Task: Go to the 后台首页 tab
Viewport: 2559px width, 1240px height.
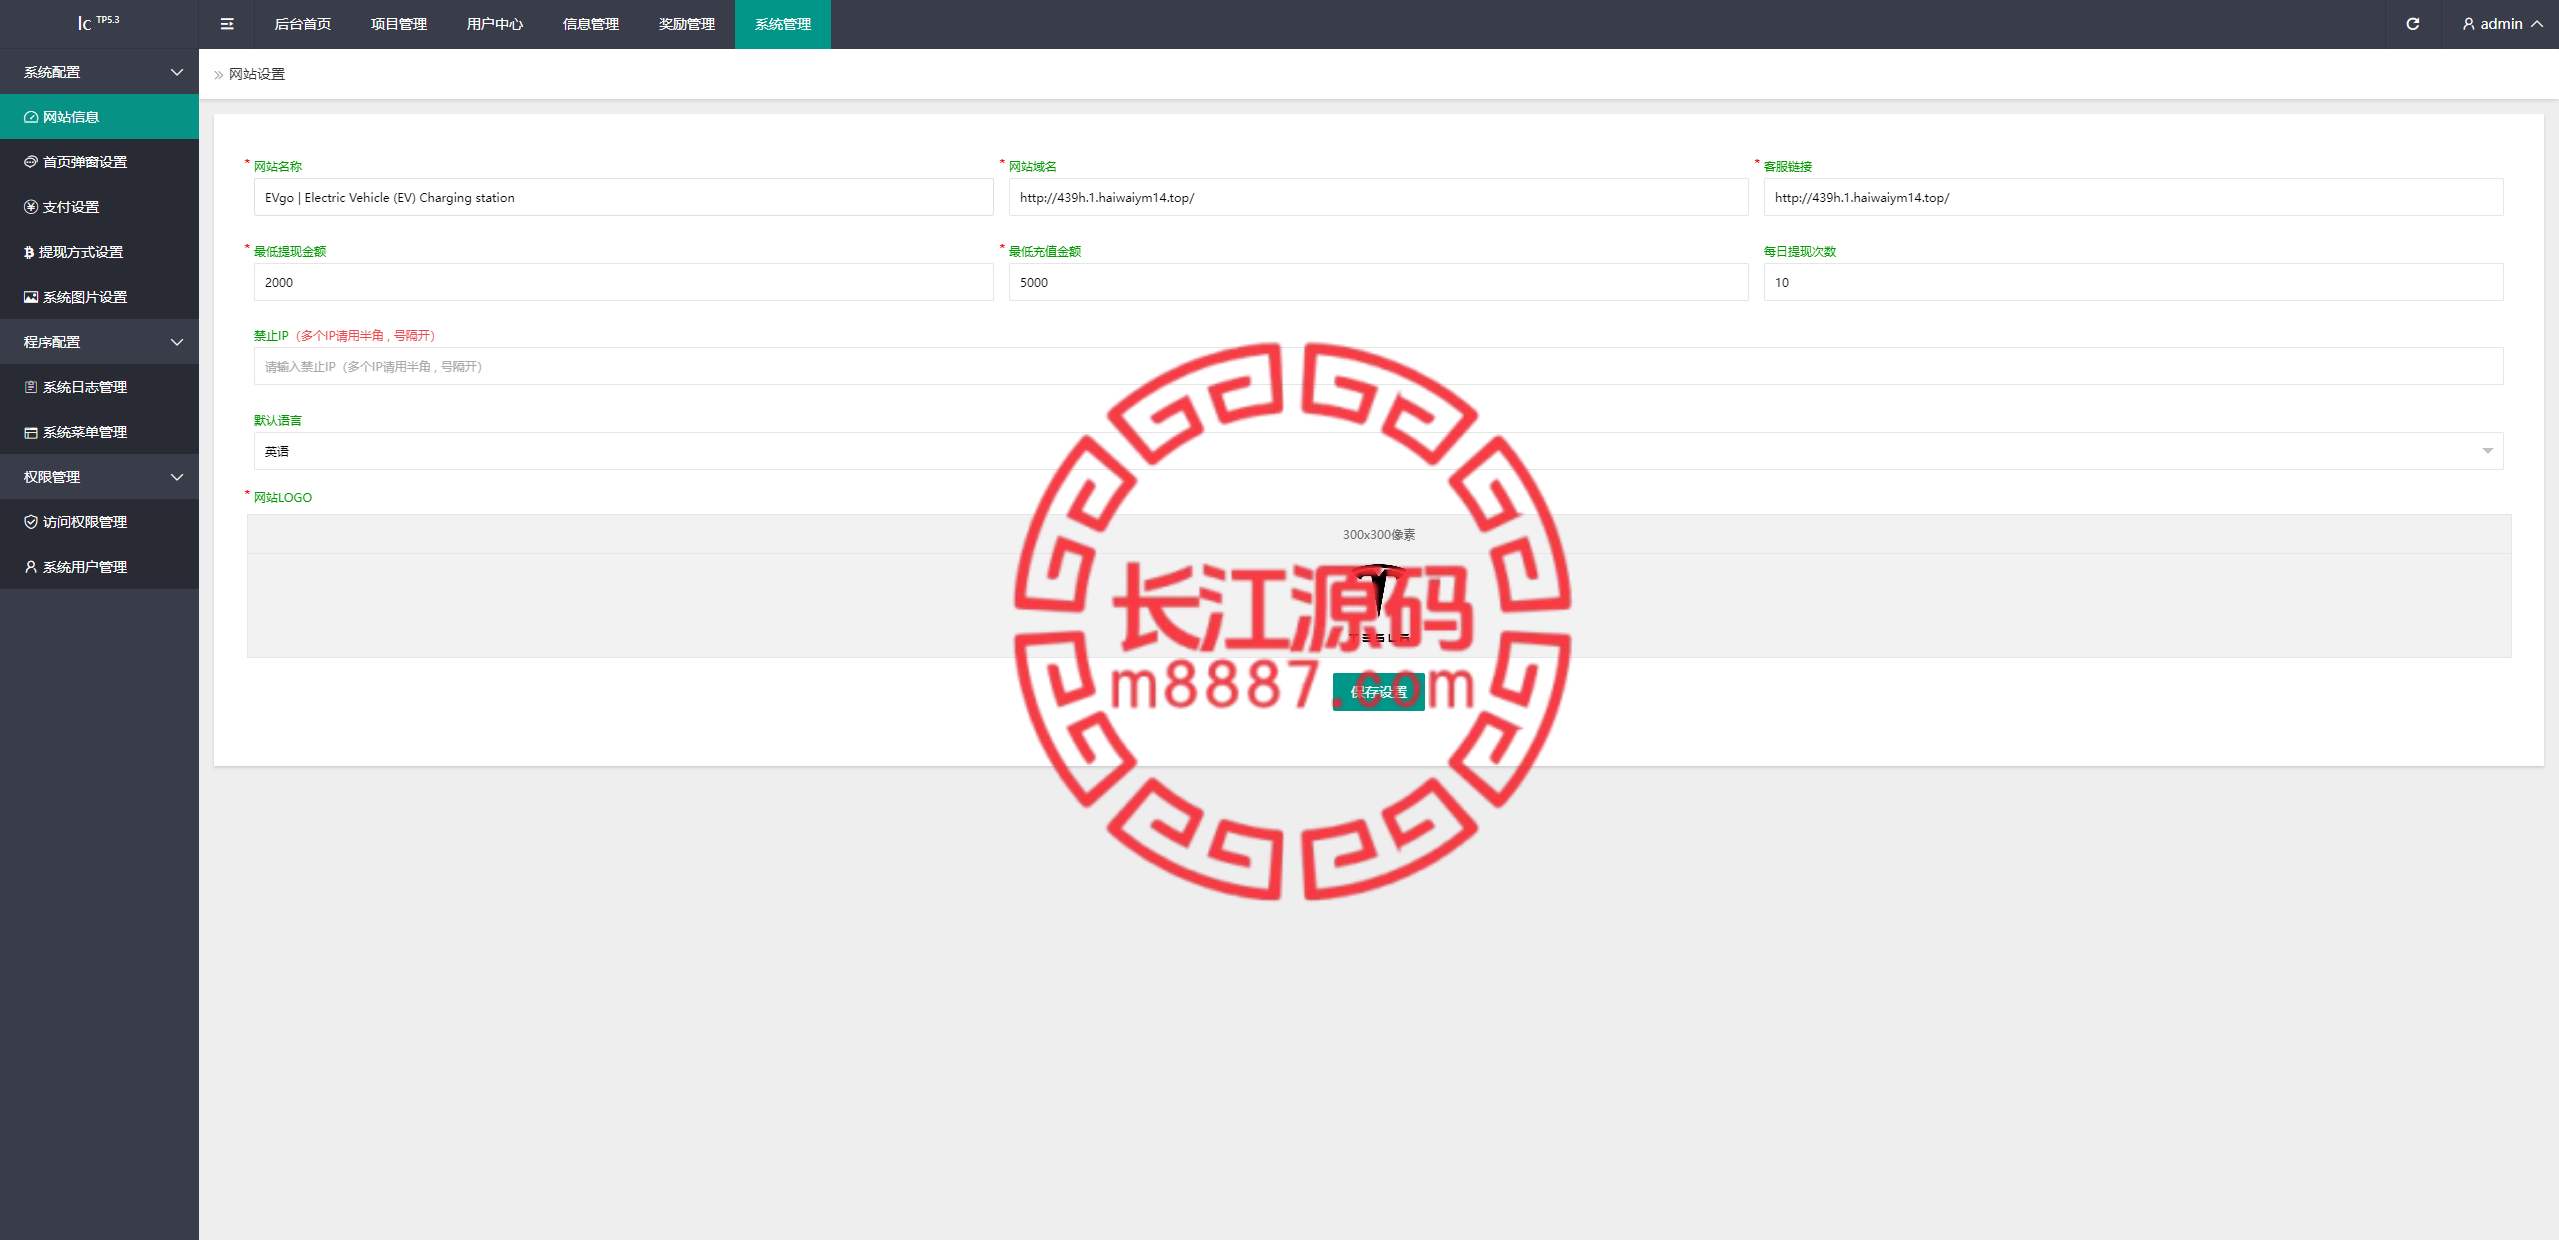Action: [x=303, y=24]
